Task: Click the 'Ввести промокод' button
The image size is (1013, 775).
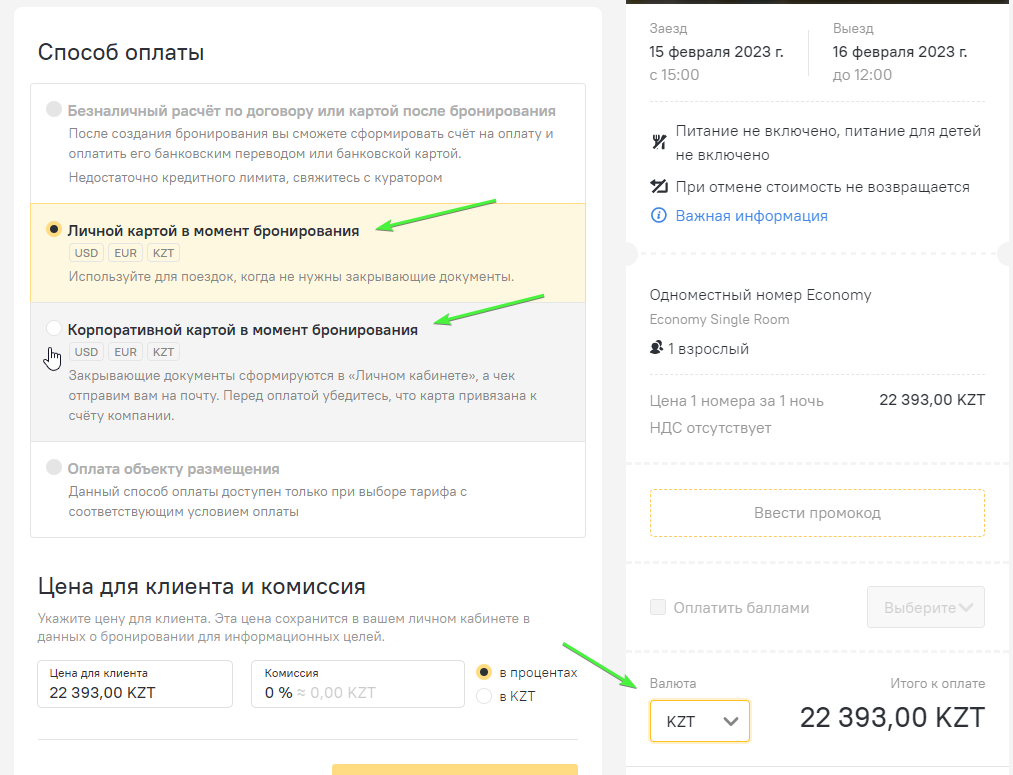Action: [817, 513]
